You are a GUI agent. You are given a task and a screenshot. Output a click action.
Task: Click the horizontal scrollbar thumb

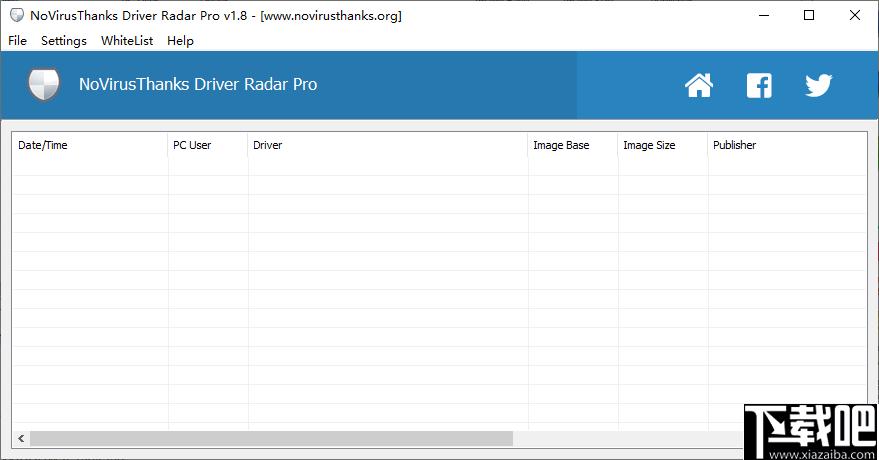point(271,439)
